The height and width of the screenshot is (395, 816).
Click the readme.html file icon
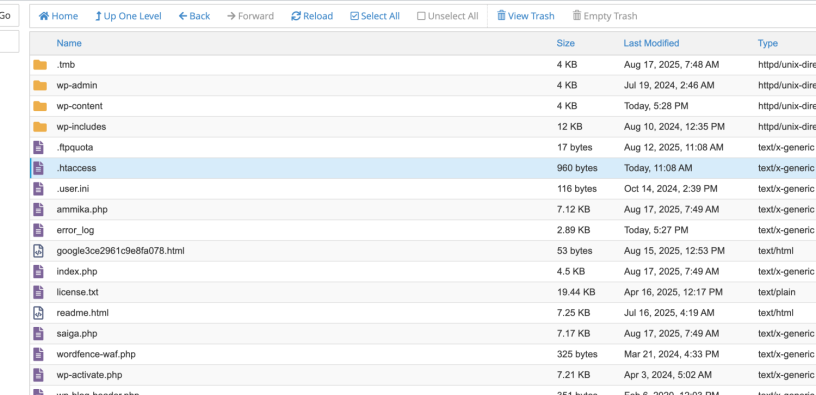[39, 313]
